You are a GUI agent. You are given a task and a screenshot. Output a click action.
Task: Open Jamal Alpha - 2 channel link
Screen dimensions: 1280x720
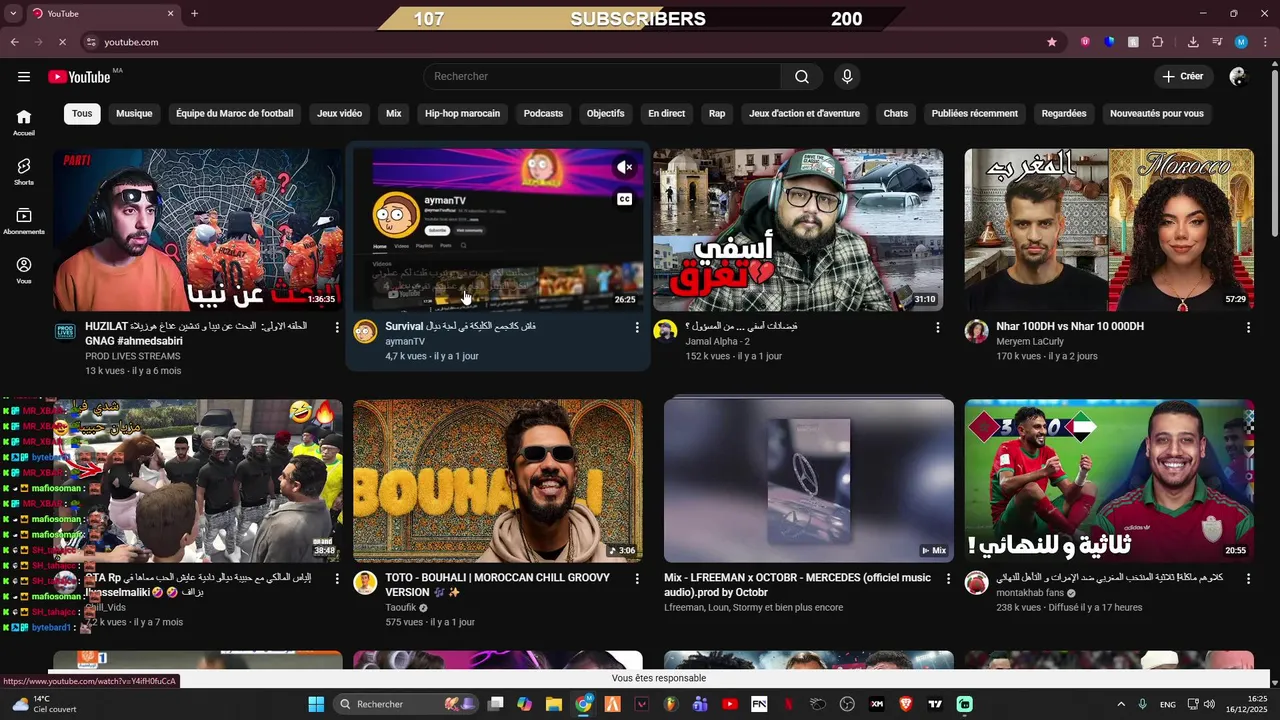click(x=717, y=342)
